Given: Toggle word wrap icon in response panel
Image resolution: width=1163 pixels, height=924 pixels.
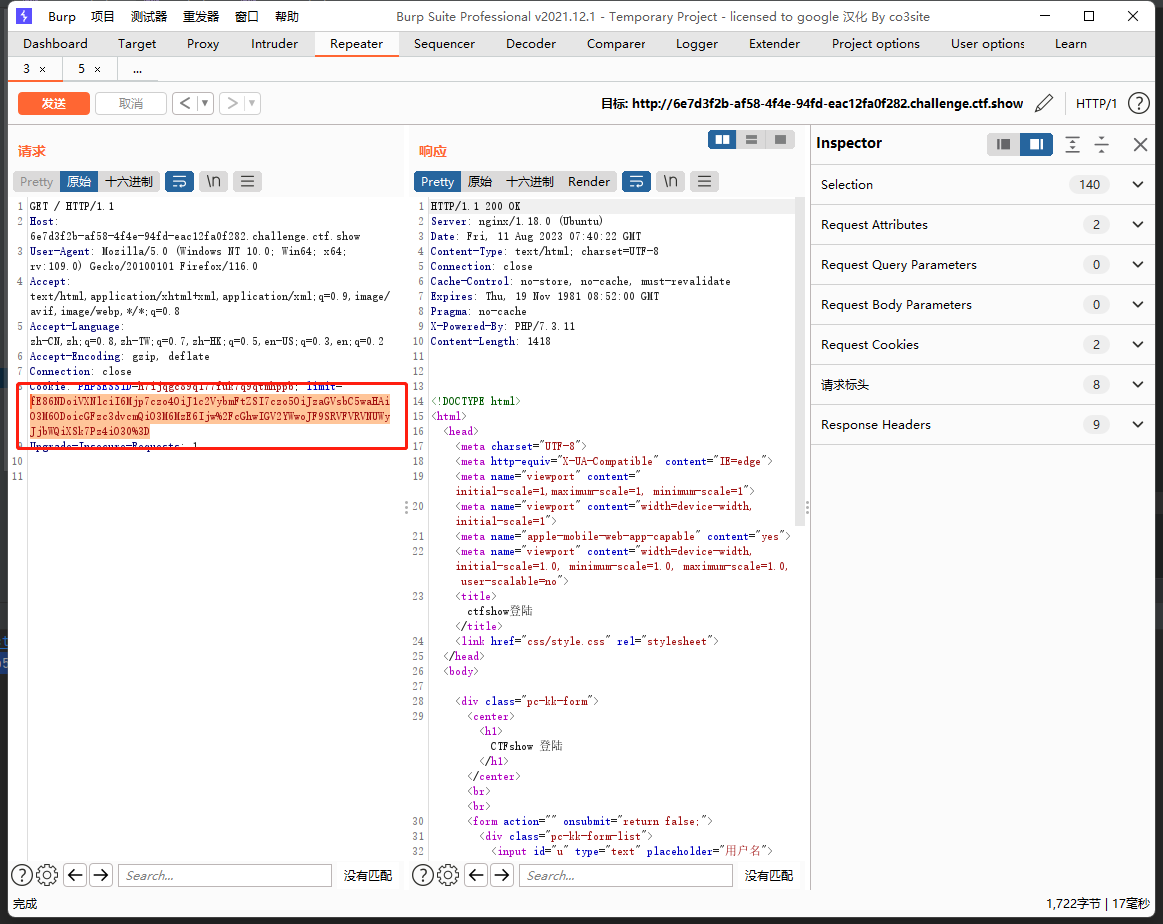Looking at the screenshot, I should [x=636, y=182].
